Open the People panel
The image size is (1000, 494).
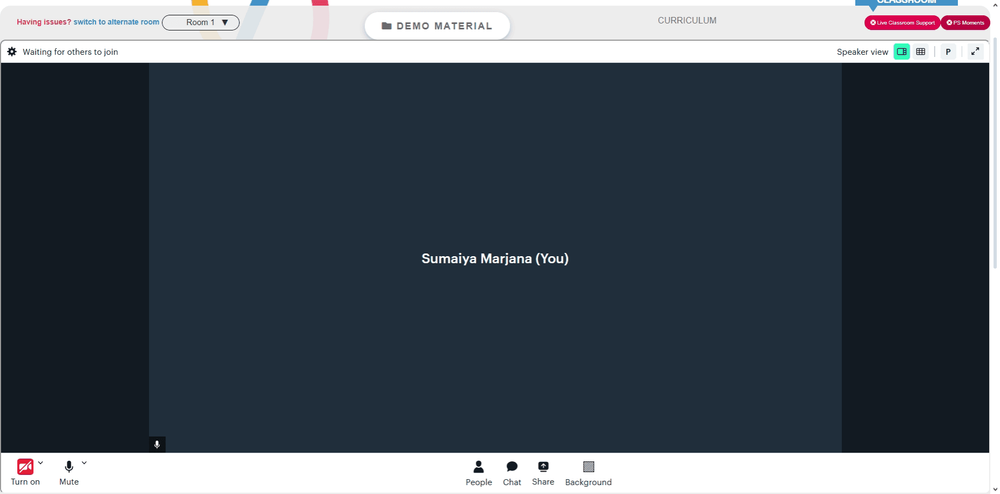478,473
